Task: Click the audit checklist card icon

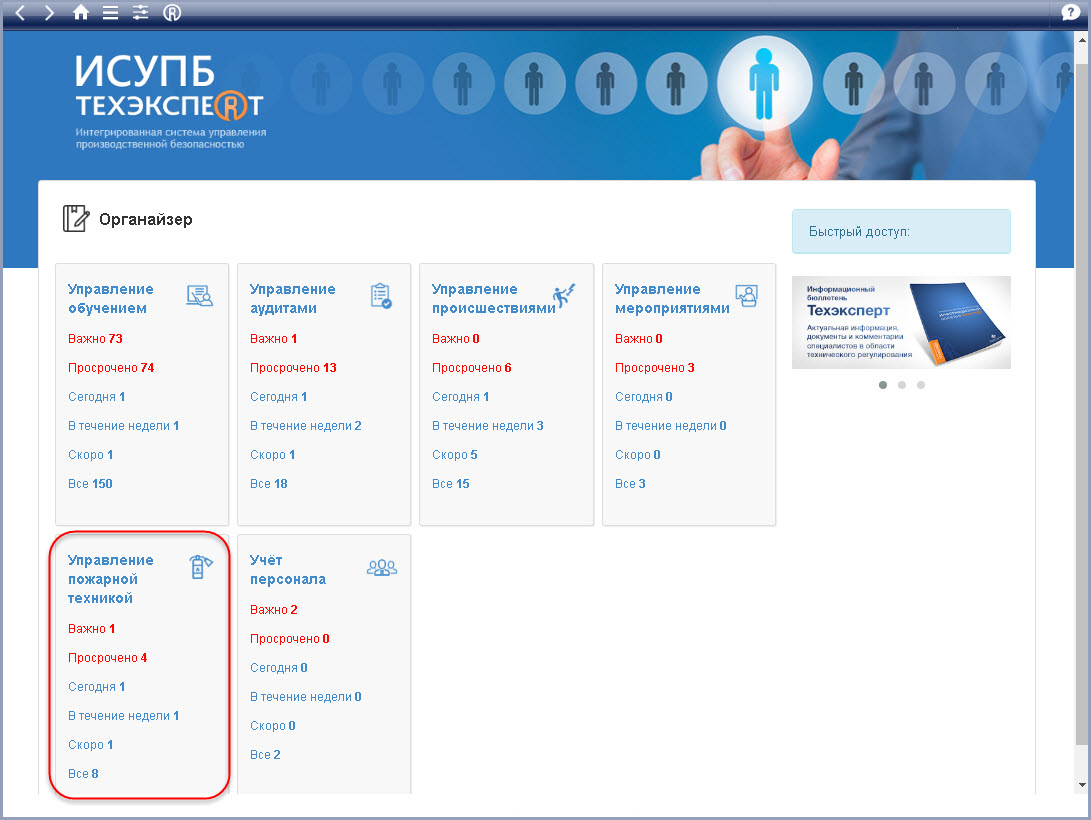Action: tap(381, 295)
